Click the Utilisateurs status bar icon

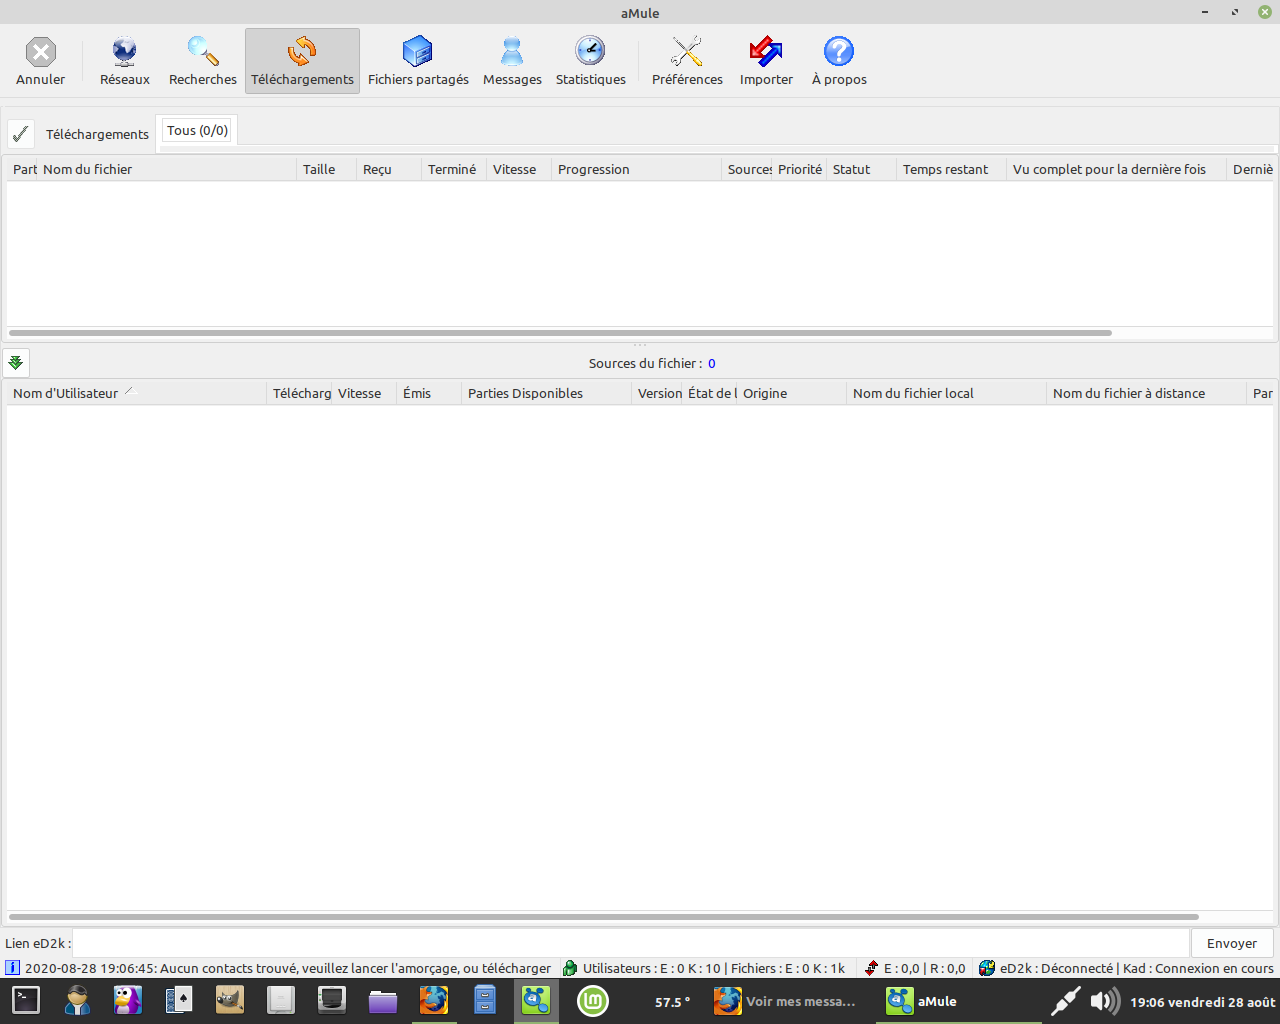point(570,968)
